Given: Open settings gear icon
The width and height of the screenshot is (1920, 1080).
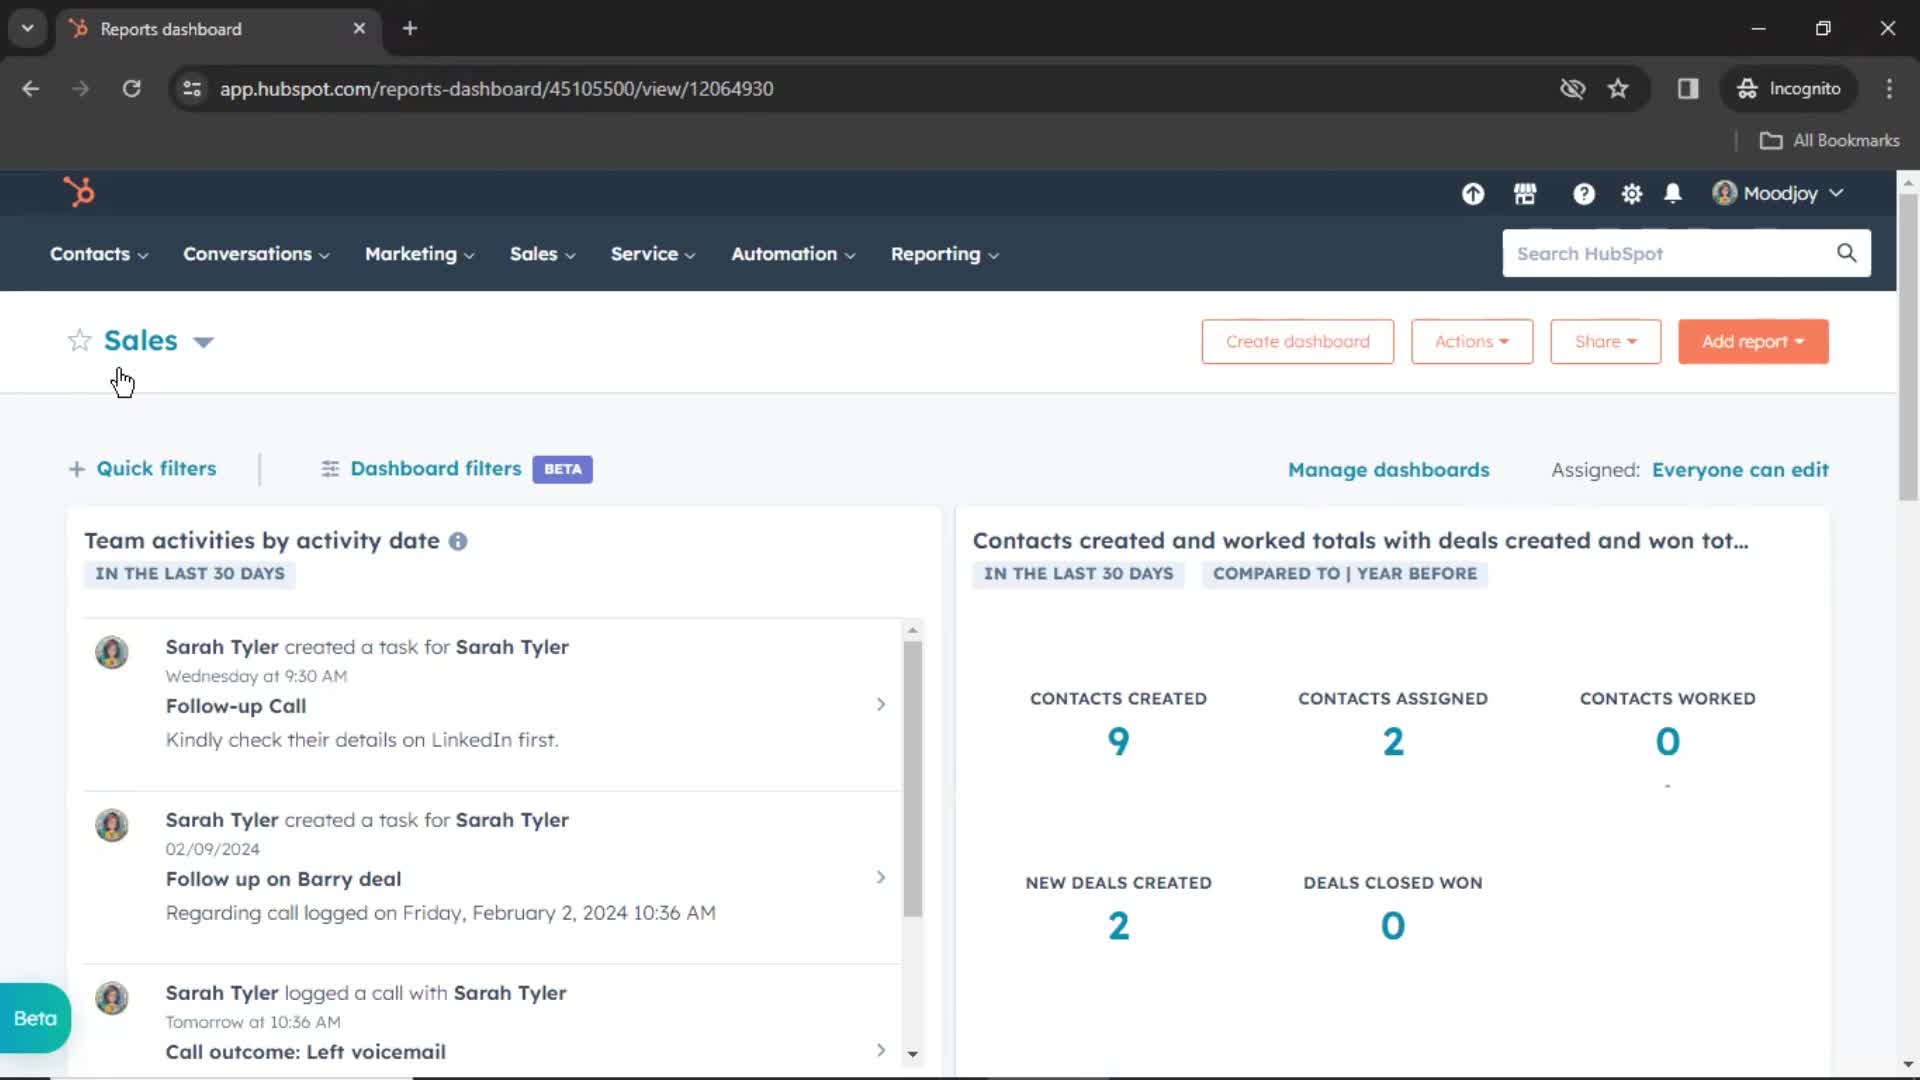Looking at the screenshot, I should (x=1631, y=194).
